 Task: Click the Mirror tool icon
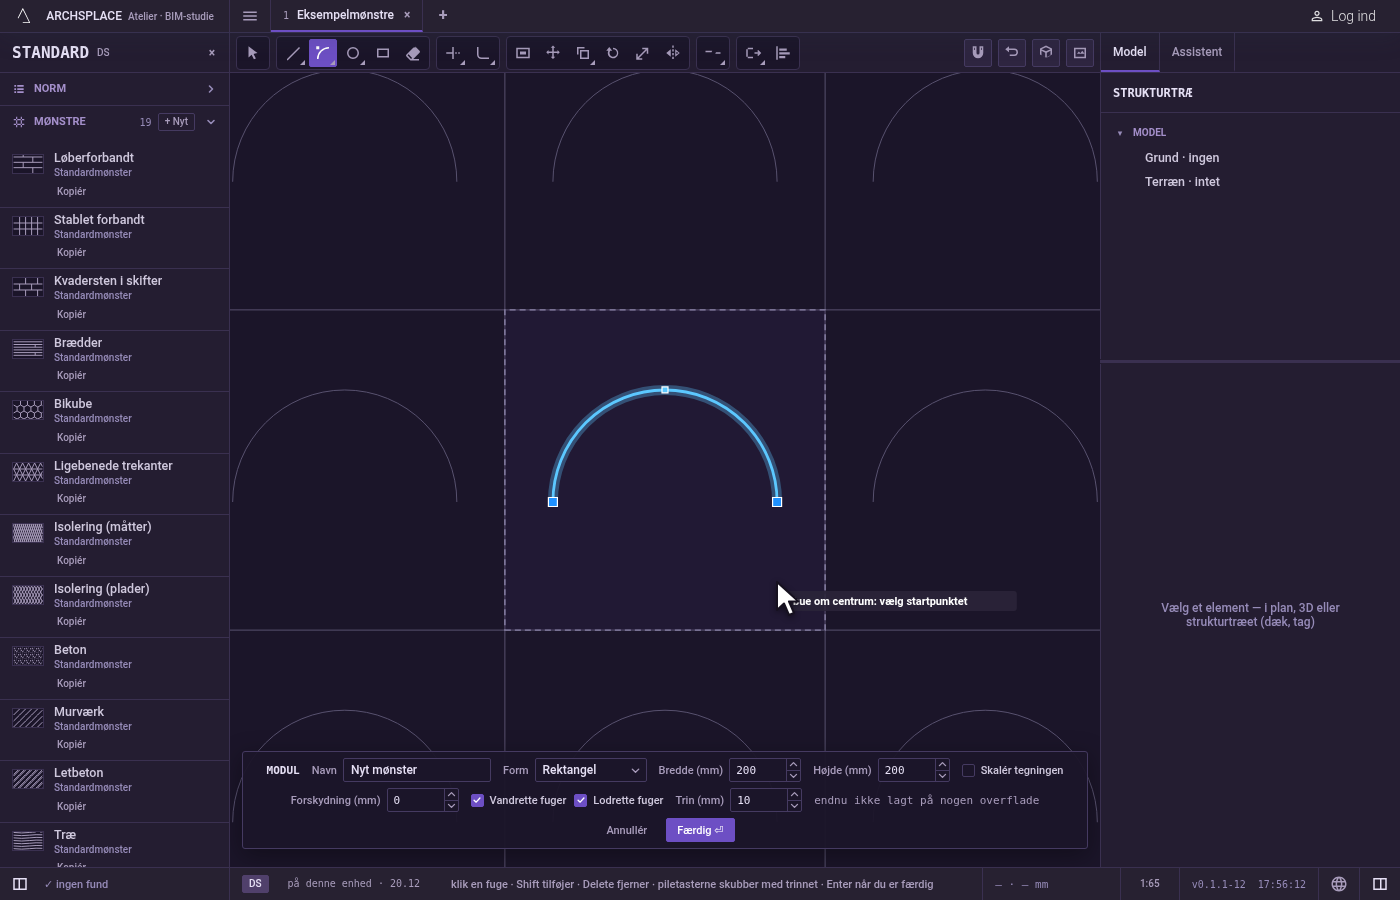coord(673,53)
